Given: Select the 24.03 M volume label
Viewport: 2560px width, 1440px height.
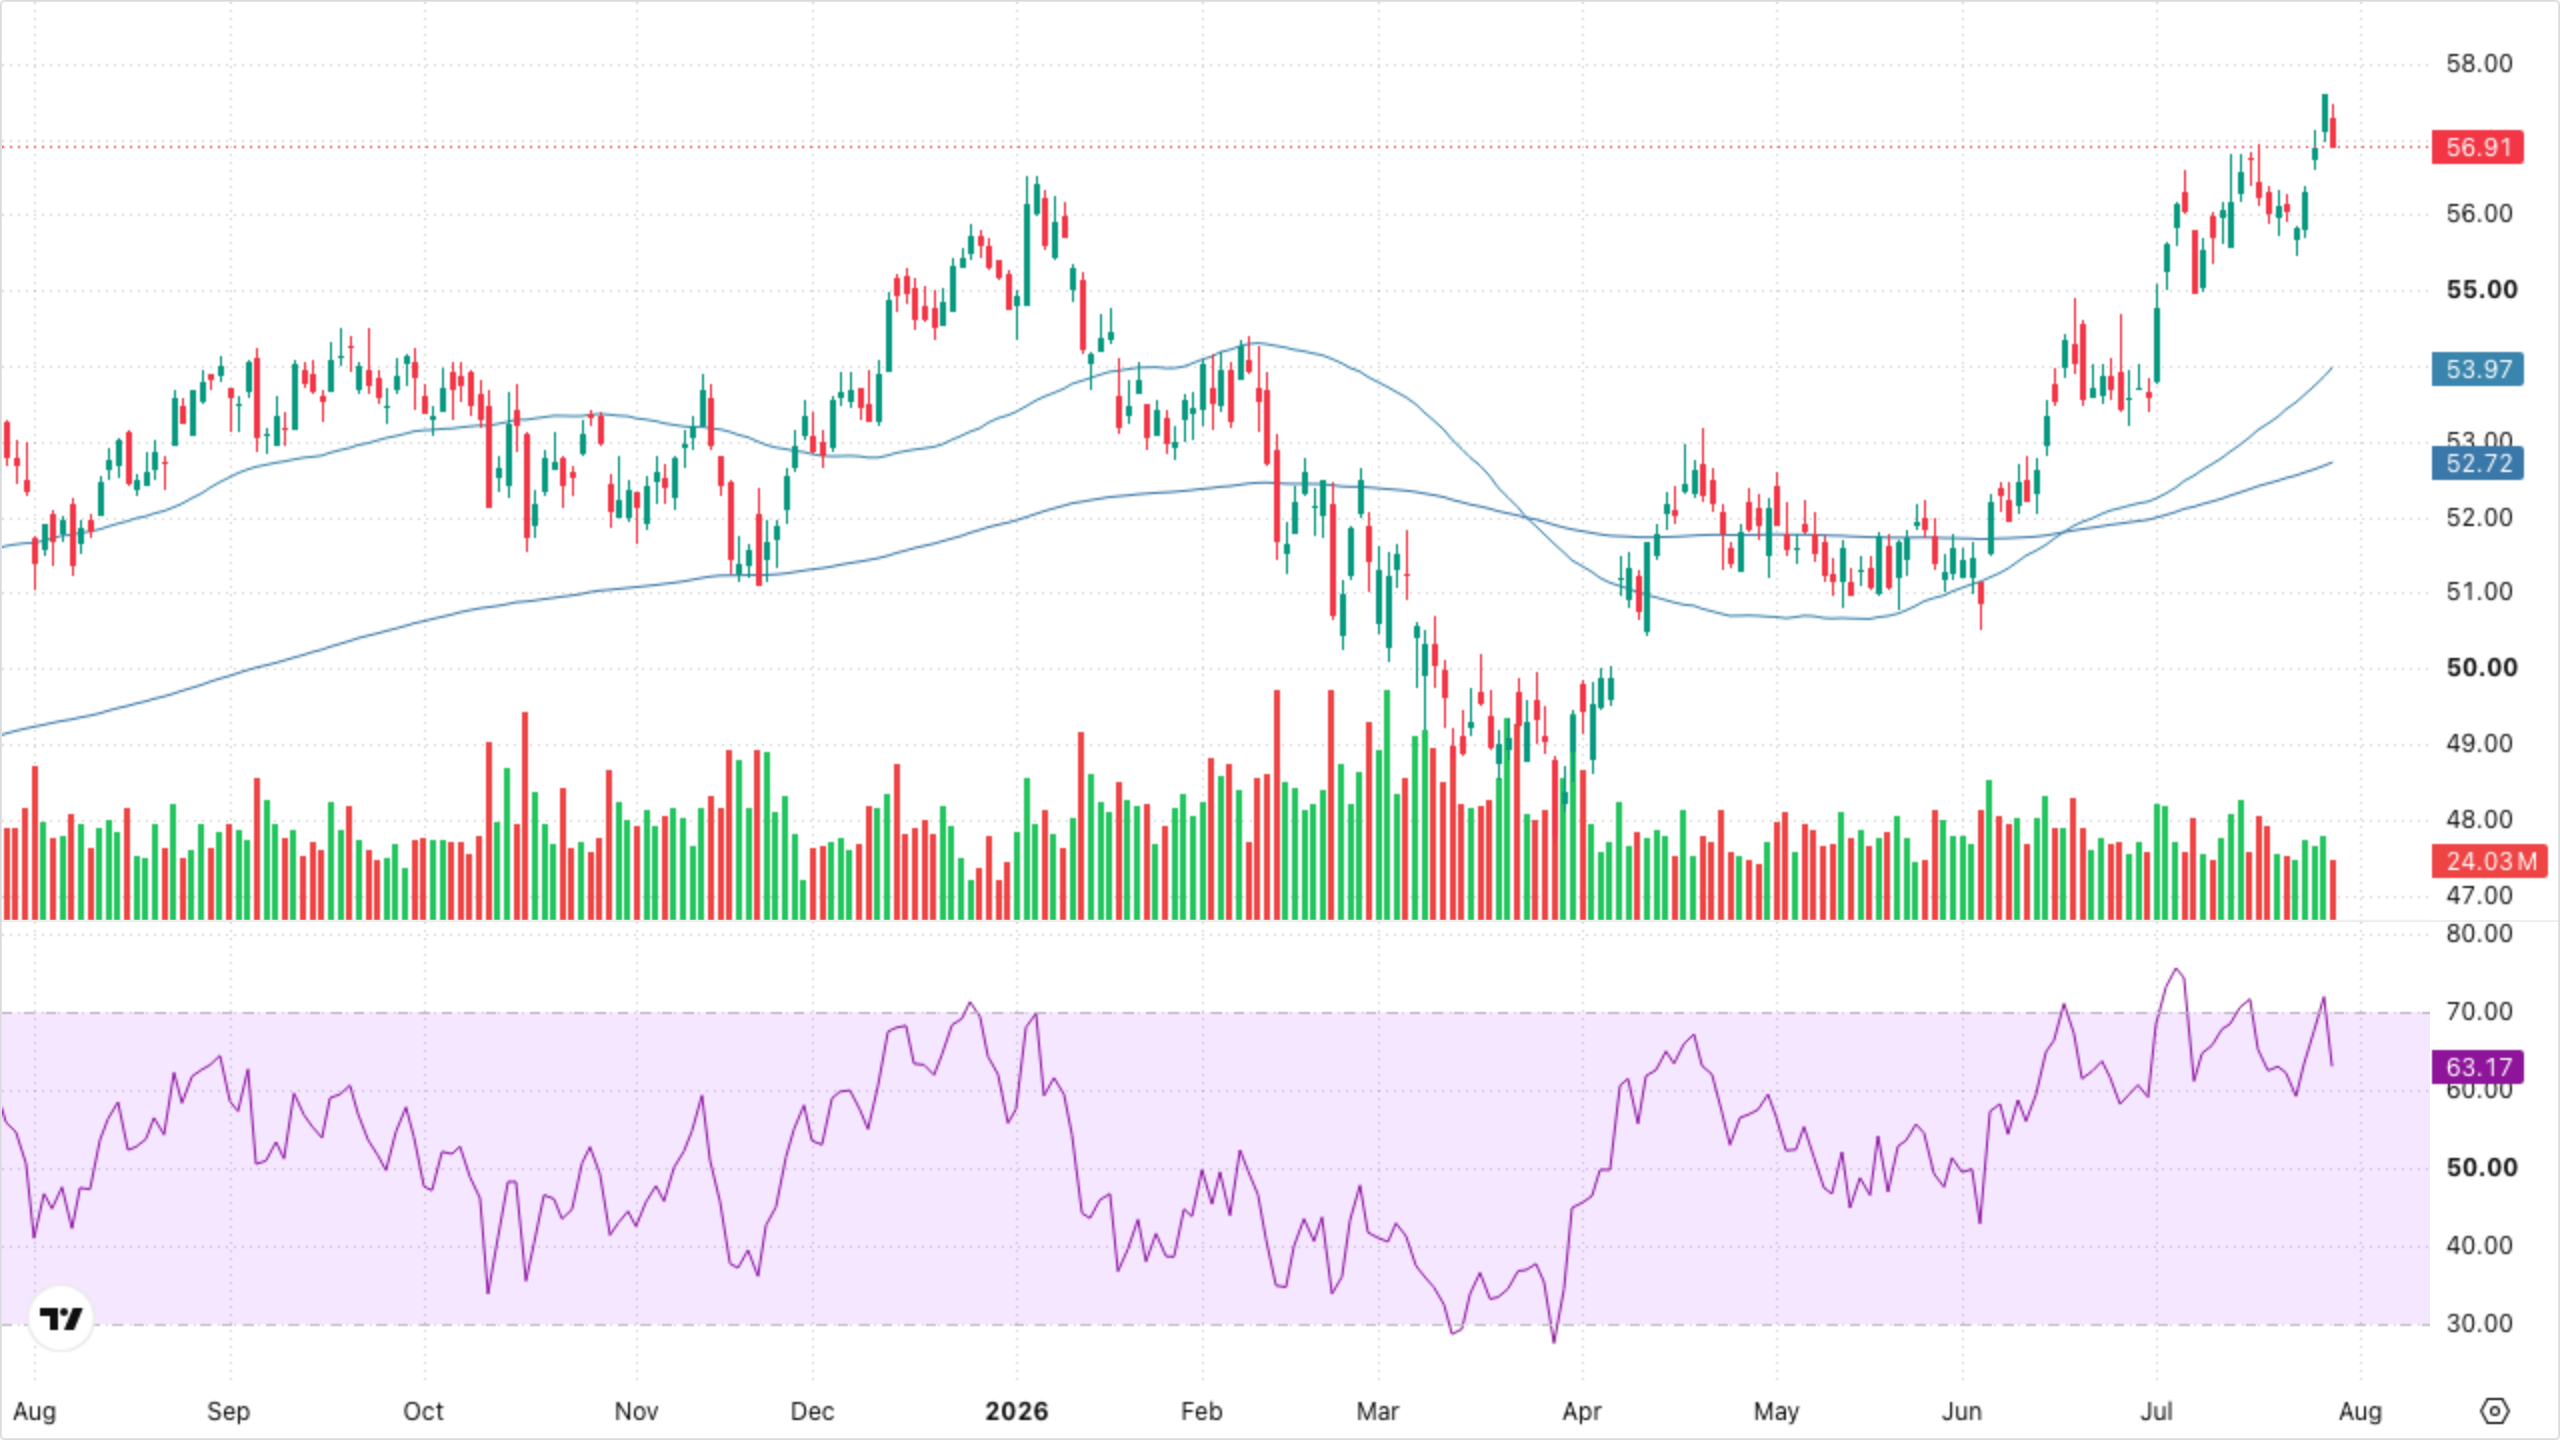Looking at the screenshot, I should (2490, 861).
